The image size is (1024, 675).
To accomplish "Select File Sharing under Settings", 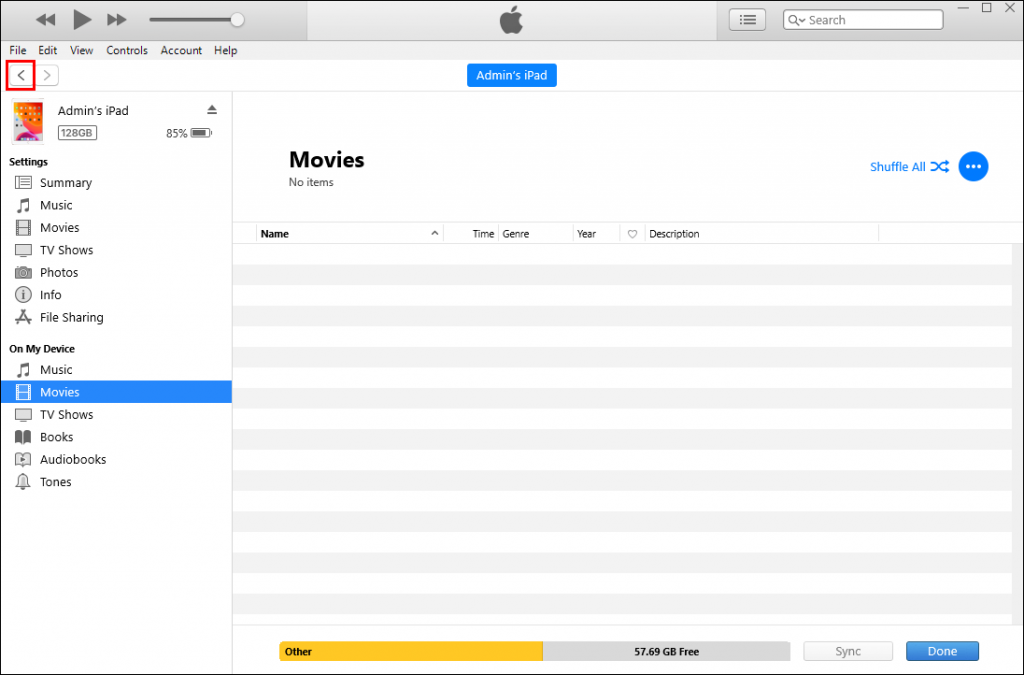I will [x=116, y=317].
